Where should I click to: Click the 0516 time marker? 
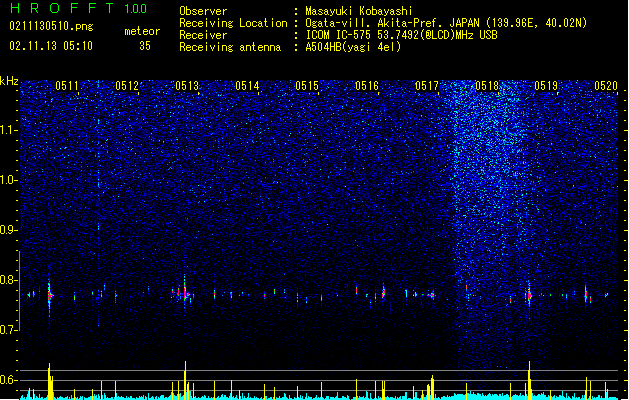click(x=367, y=86)
